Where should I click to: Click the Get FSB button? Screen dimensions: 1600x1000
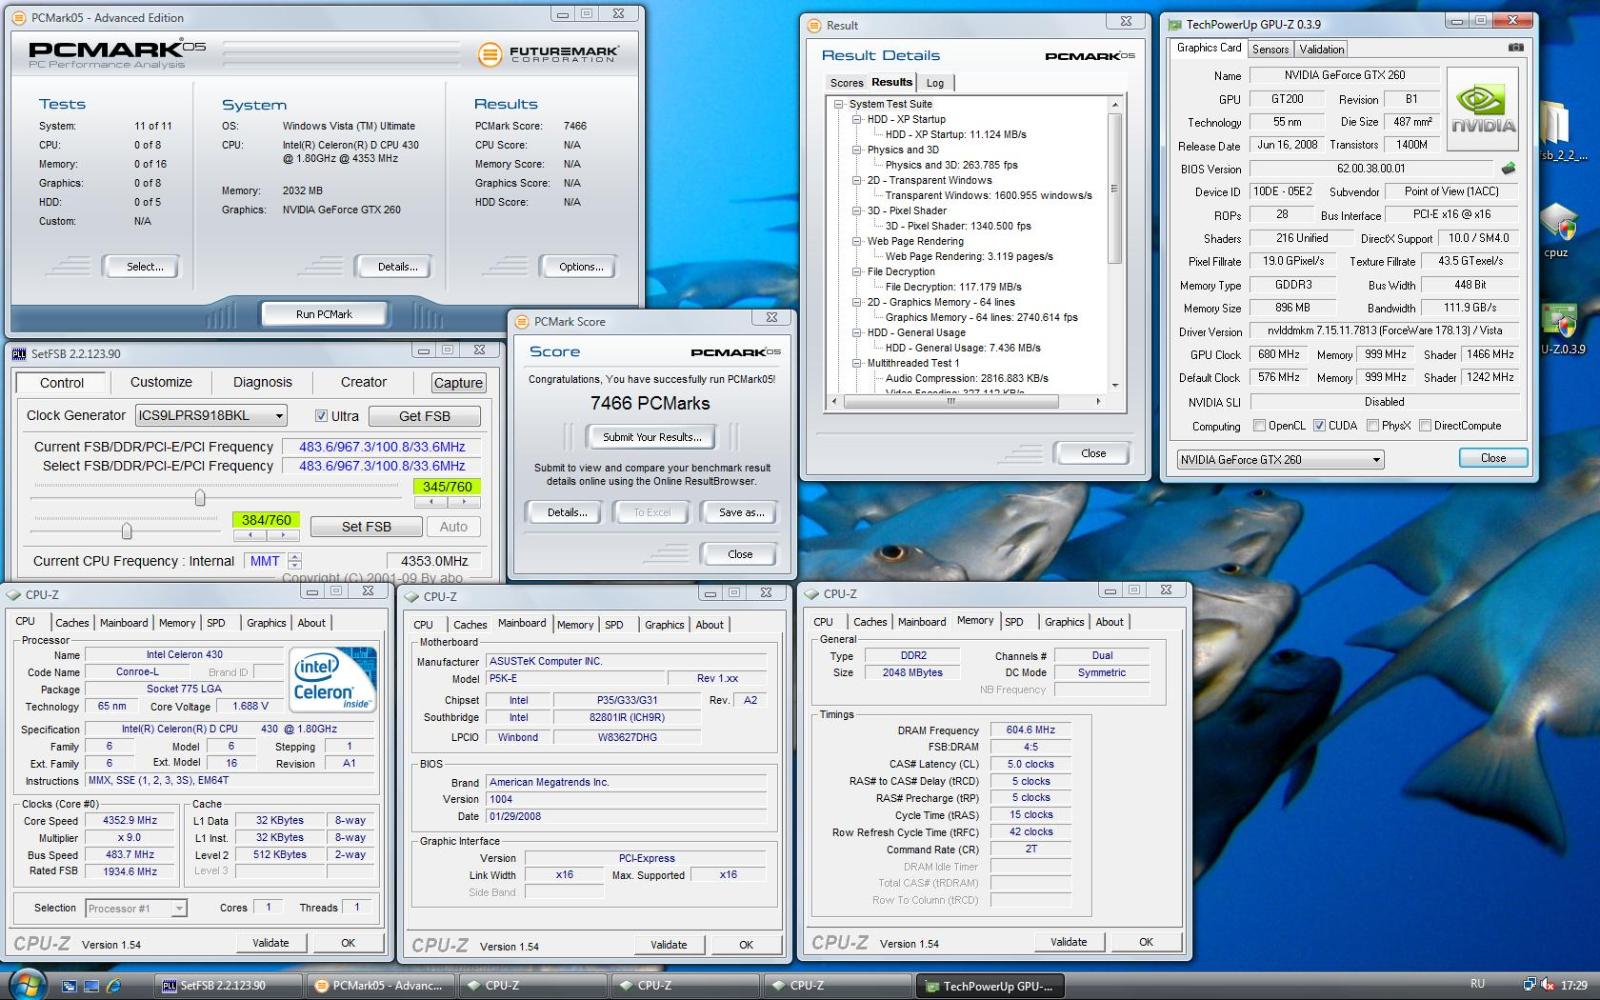[424, 416]
